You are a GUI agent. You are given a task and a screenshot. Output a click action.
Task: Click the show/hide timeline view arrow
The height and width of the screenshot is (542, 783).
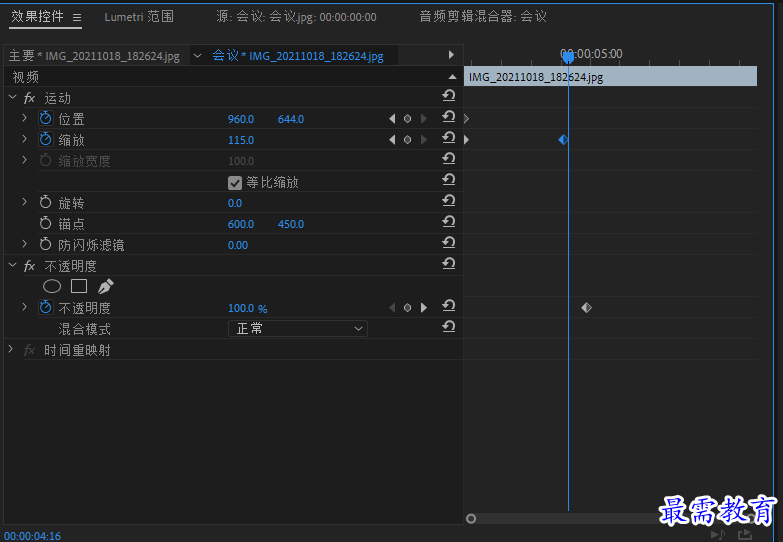pos(451,55)
